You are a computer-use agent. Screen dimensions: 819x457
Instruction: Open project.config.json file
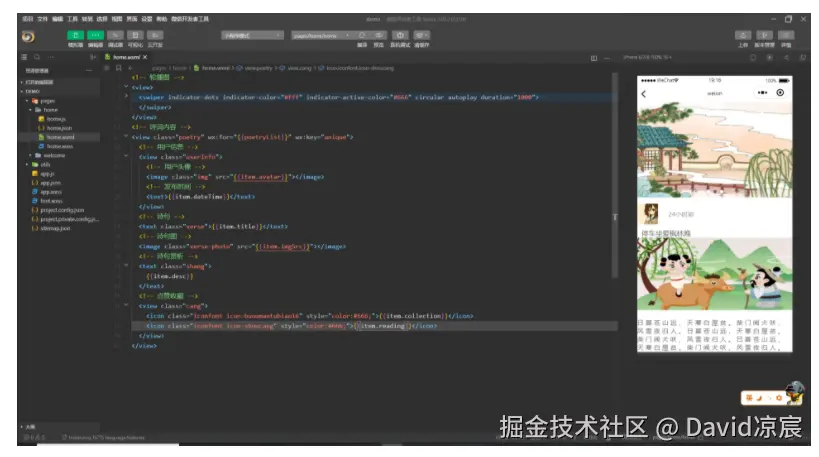point(58,210)
